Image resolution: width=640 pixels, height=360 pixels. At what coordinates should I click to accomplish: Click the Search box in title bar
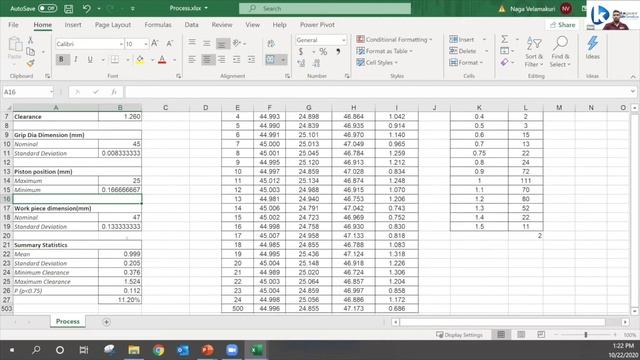pyautogui.click(x=325, y=8)
